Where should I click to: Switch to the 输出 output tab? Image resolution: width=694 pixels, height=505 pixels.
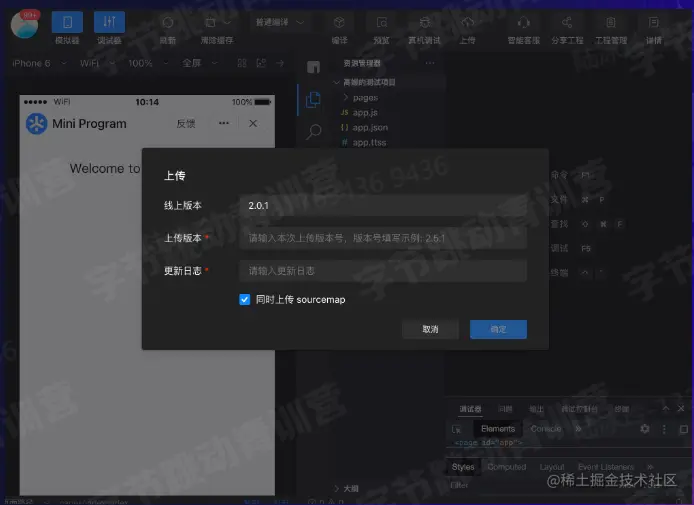click(x=536, y=409)
